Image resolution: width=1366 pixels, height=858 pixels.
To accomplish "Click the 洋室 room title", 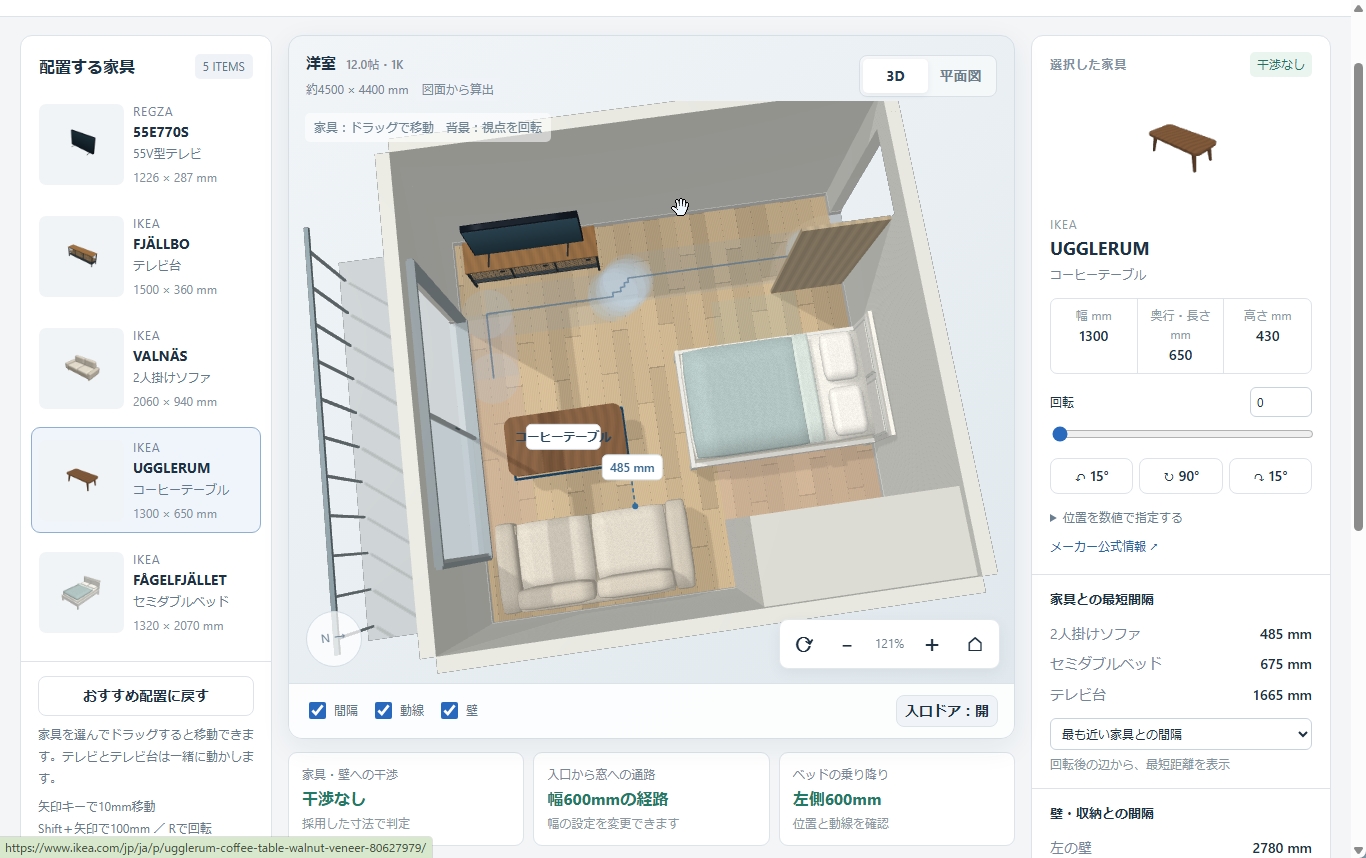I will click(321, 63).
